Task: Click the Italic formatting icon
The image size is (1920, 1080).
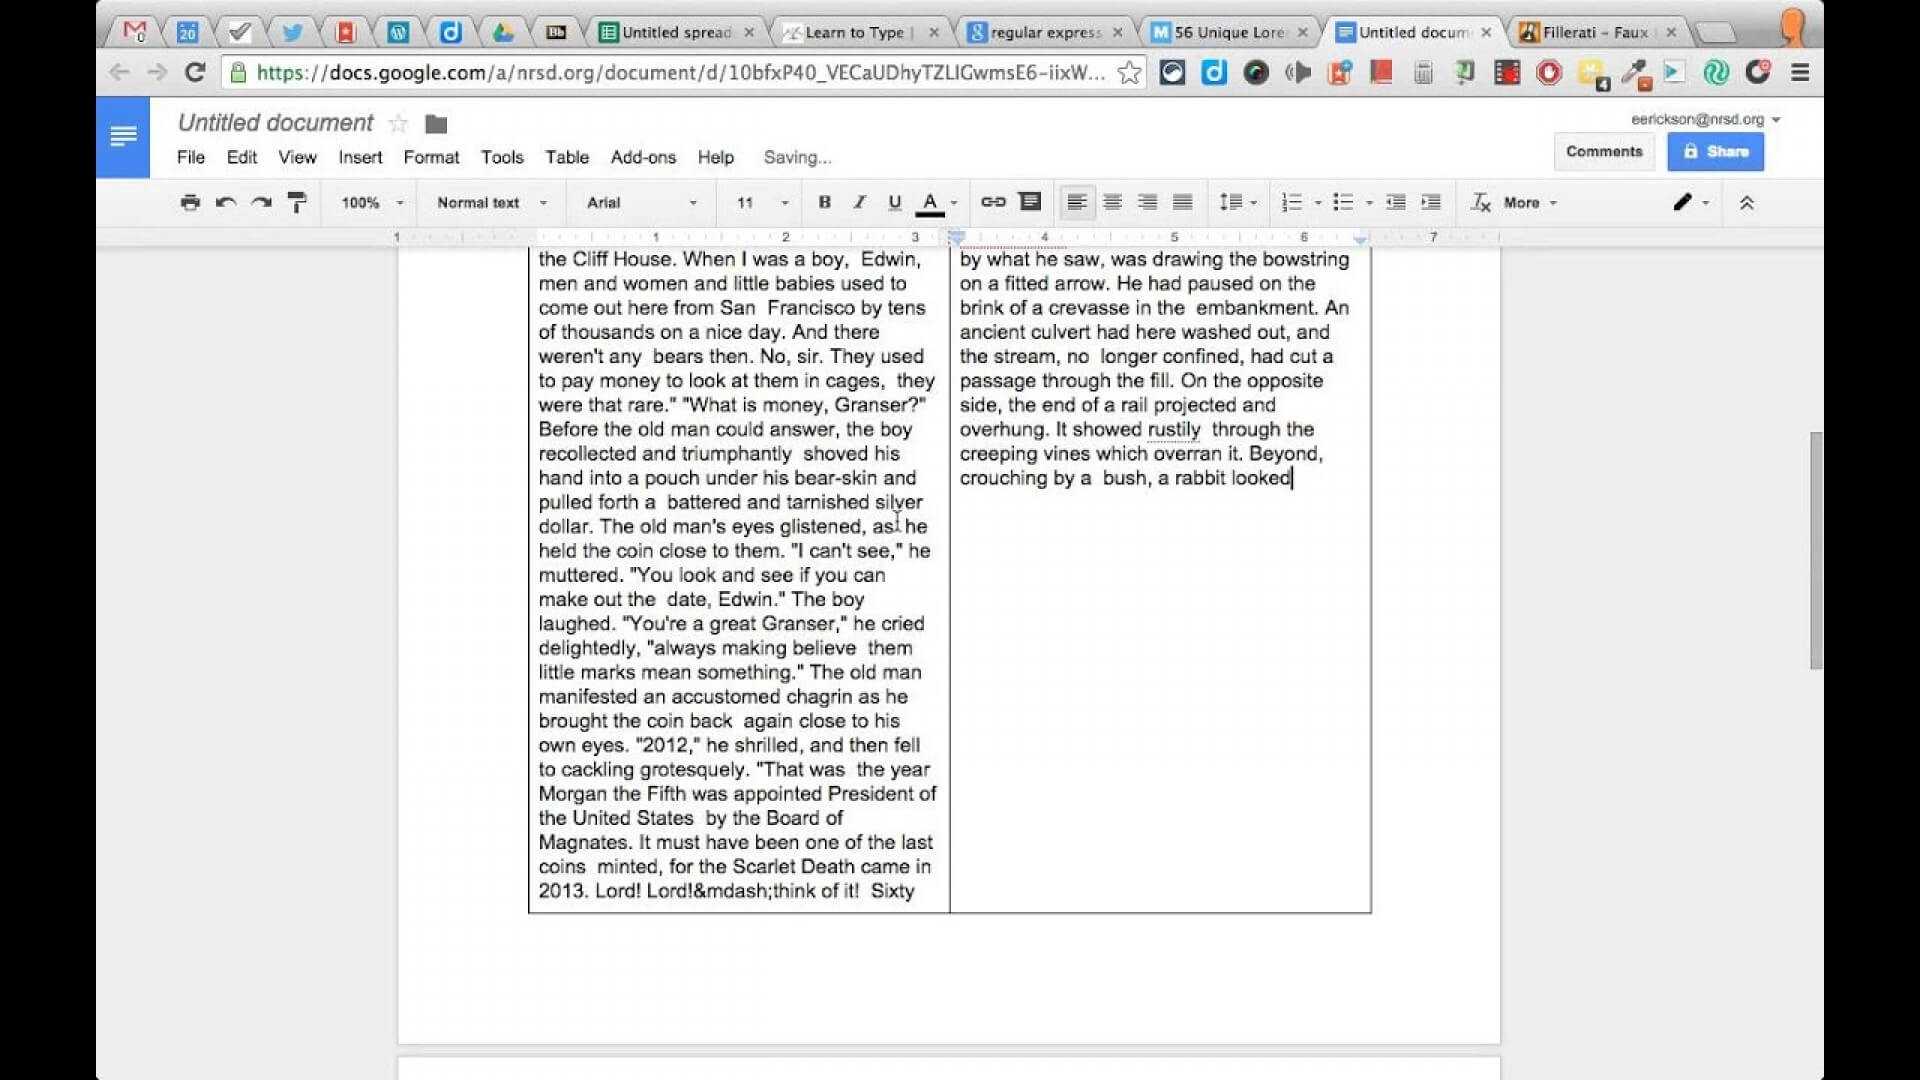Action: [x=857, y=203]
